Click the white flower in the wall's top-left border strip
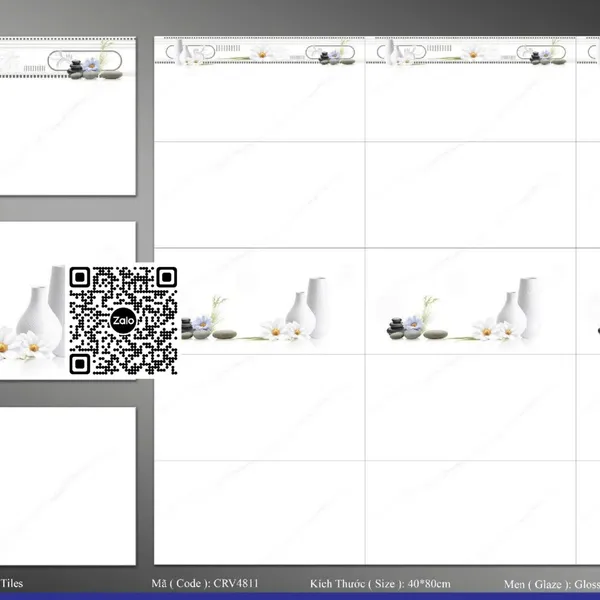600x600 pixels. point(262,51)
